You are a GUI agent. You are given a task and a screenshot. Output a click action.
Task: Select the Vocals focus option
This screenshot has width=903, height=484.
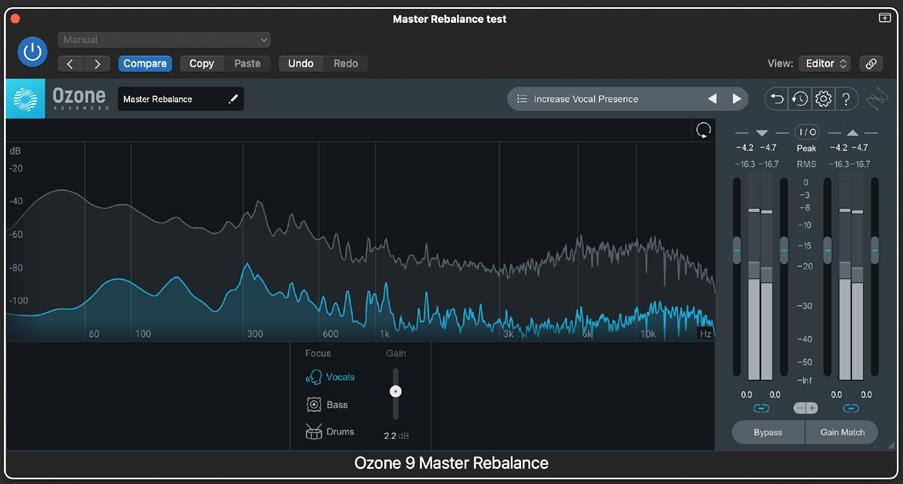pos(330,377)
